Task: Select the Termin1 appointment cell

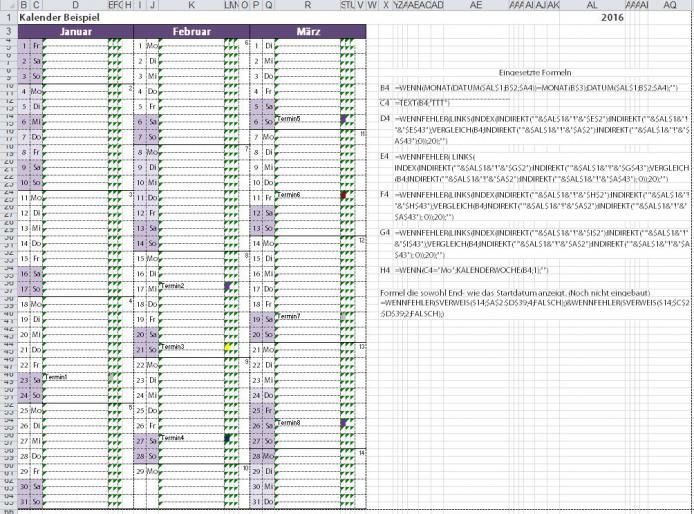Action: (76, 377)
